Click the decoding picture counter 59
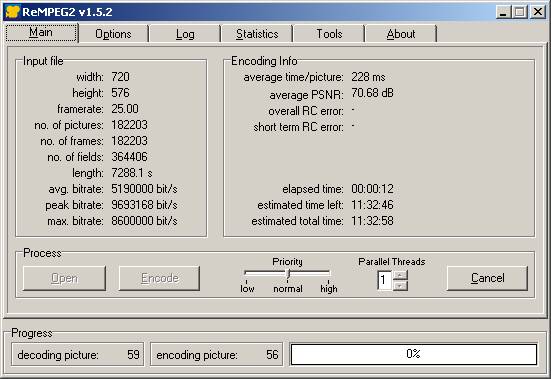This screenshot has width=551, height=379. click(x=133, y=355)
